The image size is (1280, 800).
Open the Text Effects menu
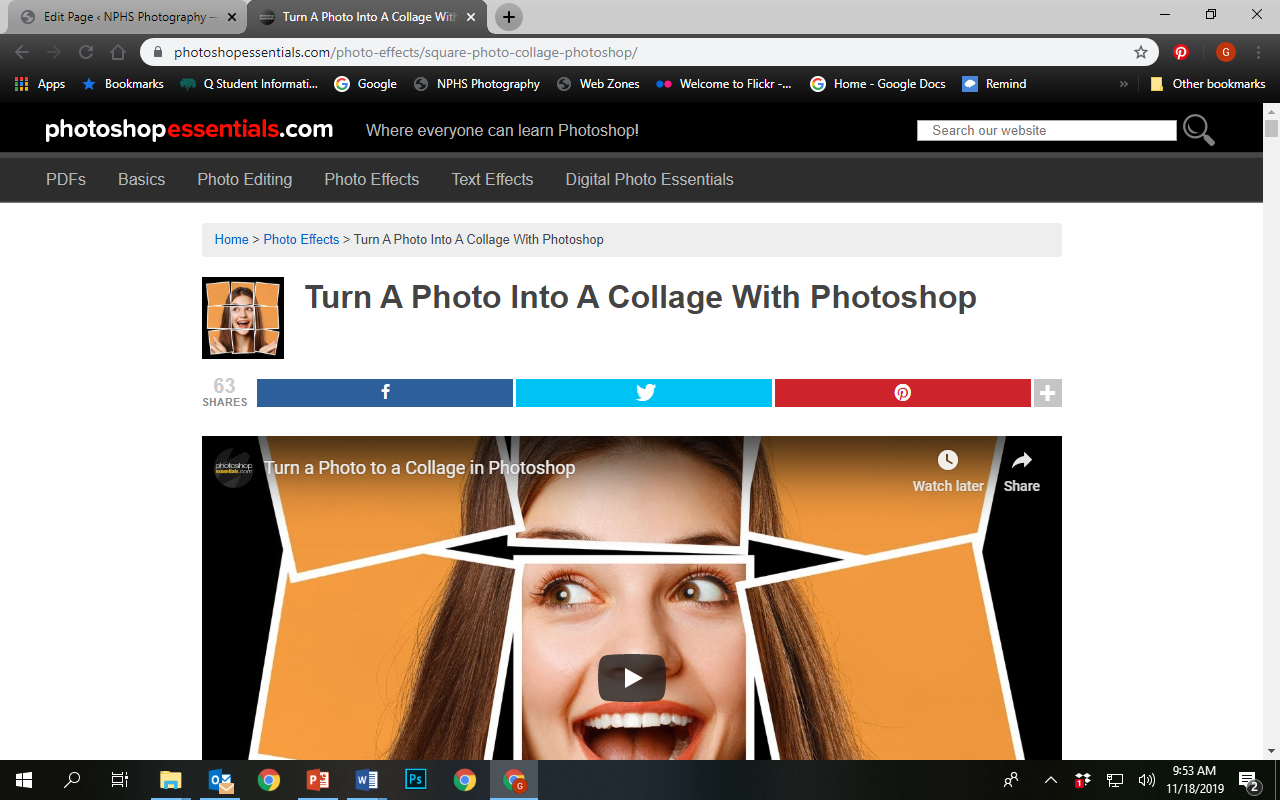coord(492,179)
